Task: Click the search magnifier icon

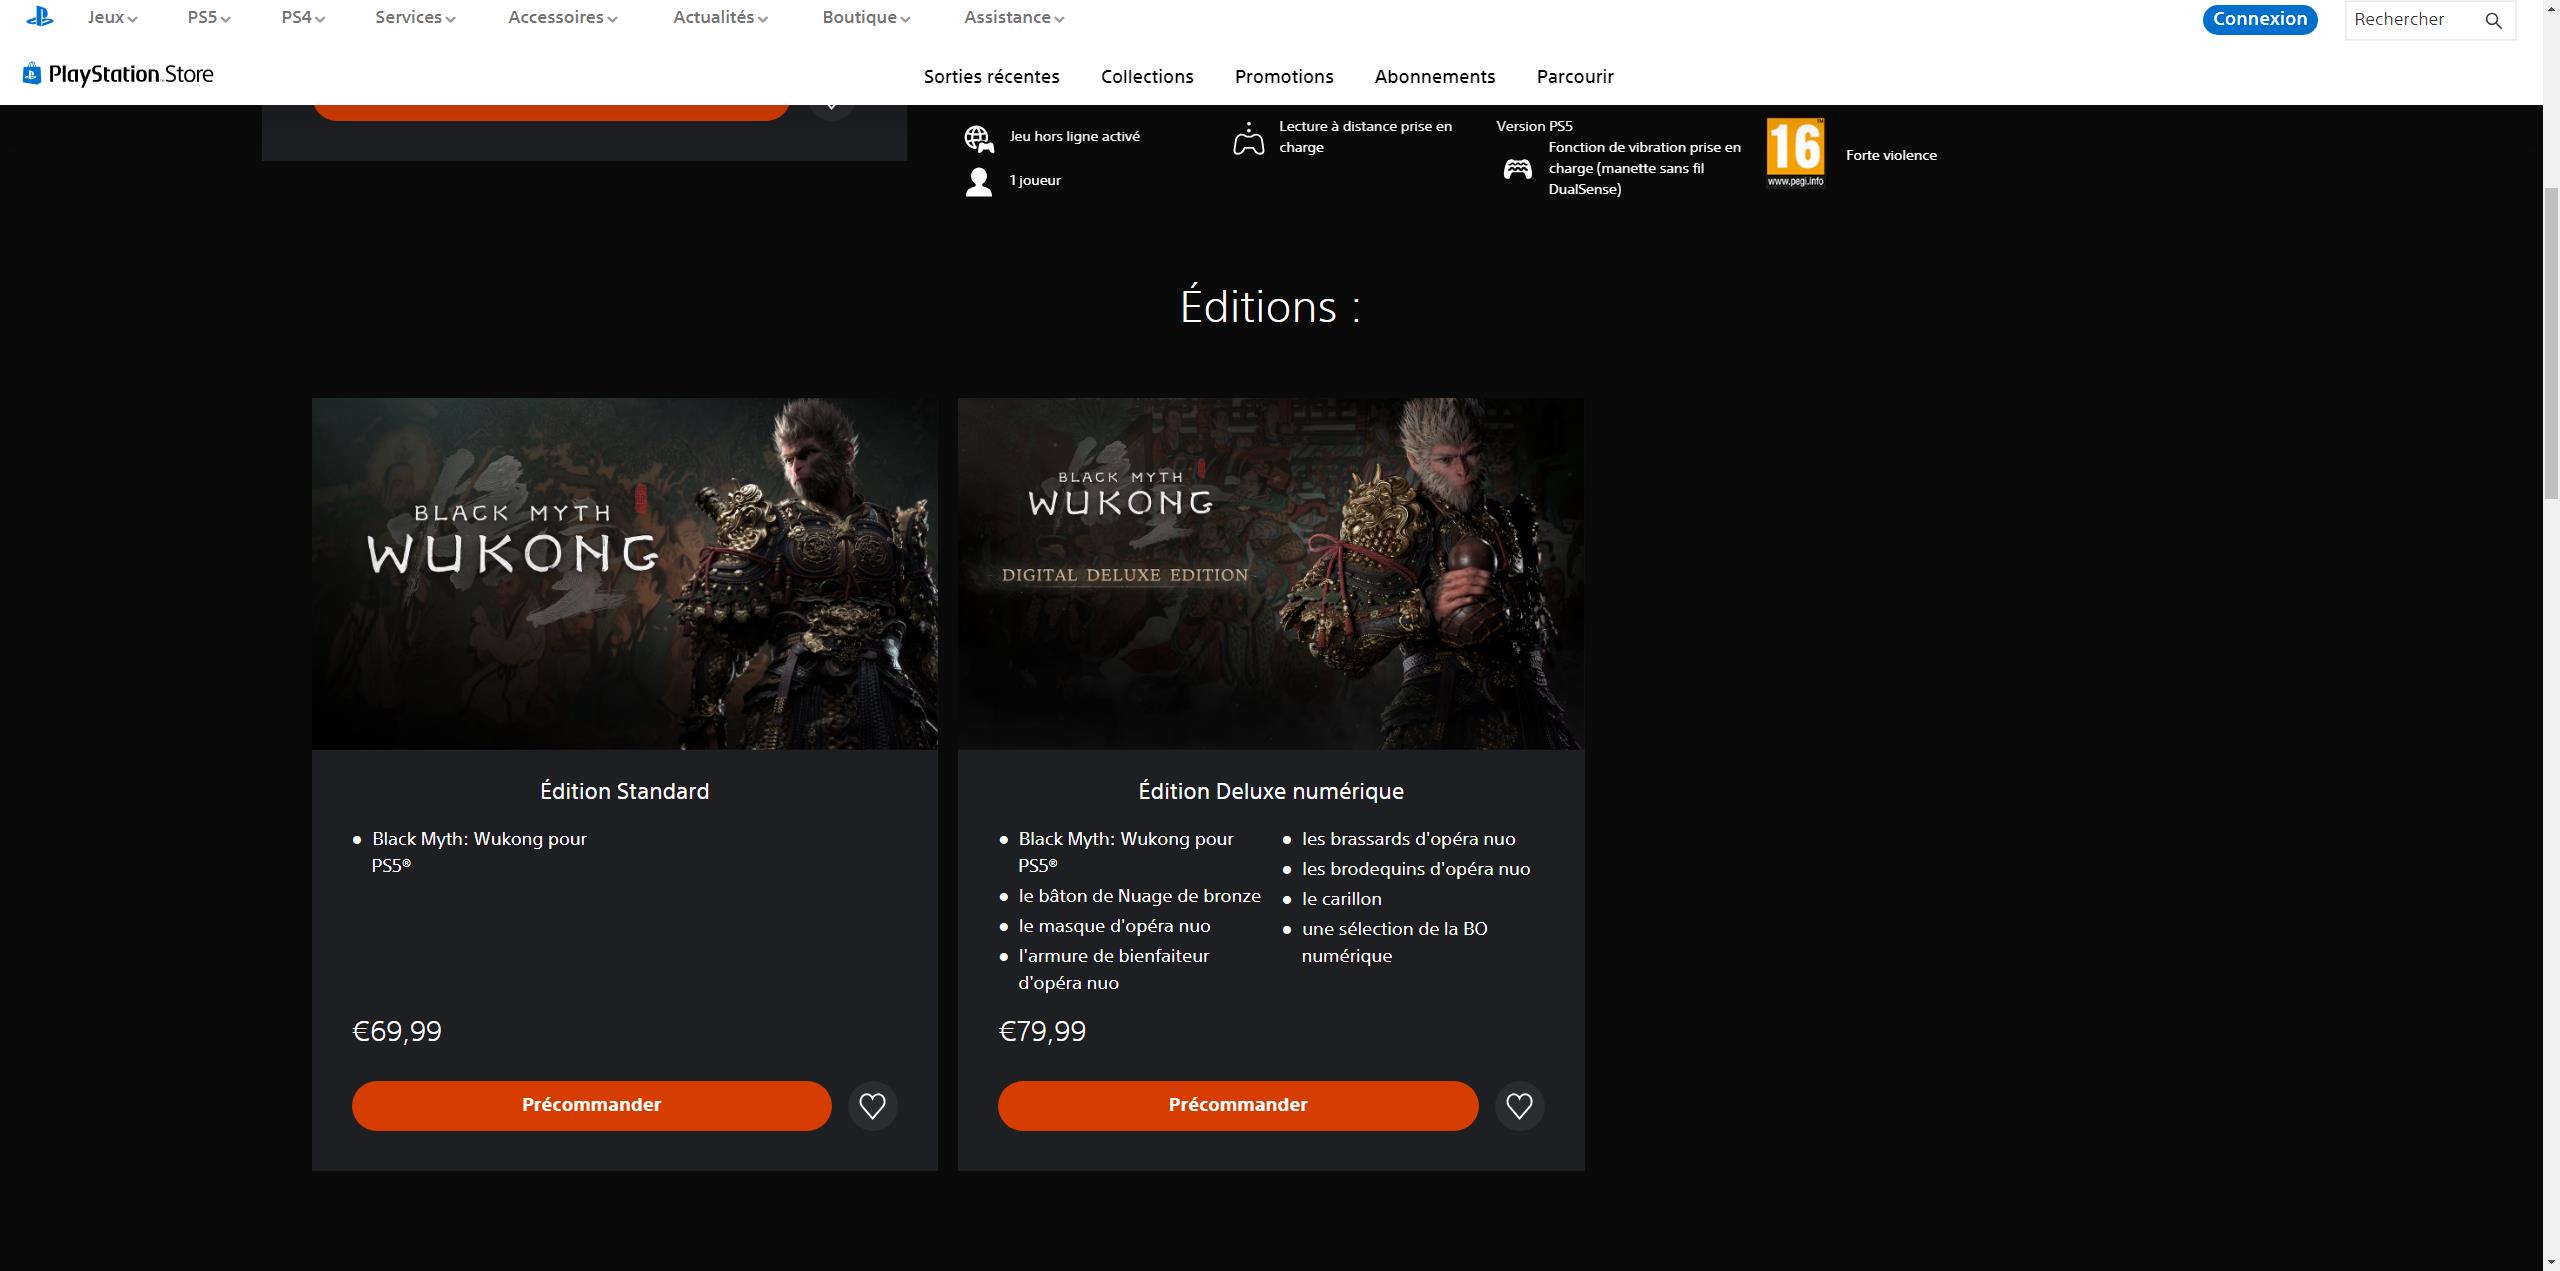Action: [2493, 20]
